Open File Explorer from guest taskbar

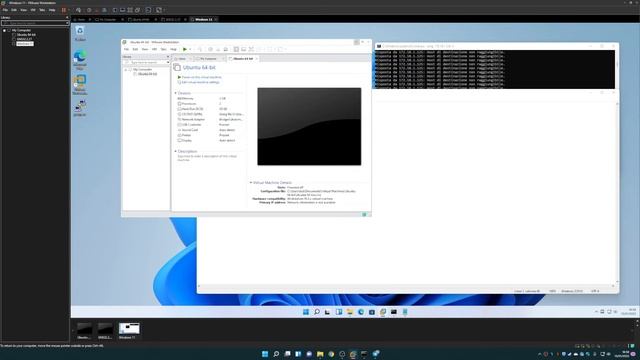350,312
